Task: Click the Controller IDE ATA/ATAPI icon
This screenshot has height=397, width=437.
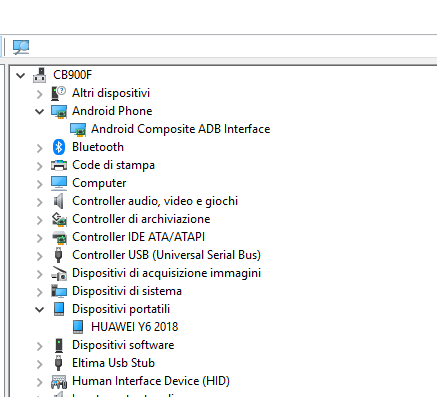Action: point(59,237)
